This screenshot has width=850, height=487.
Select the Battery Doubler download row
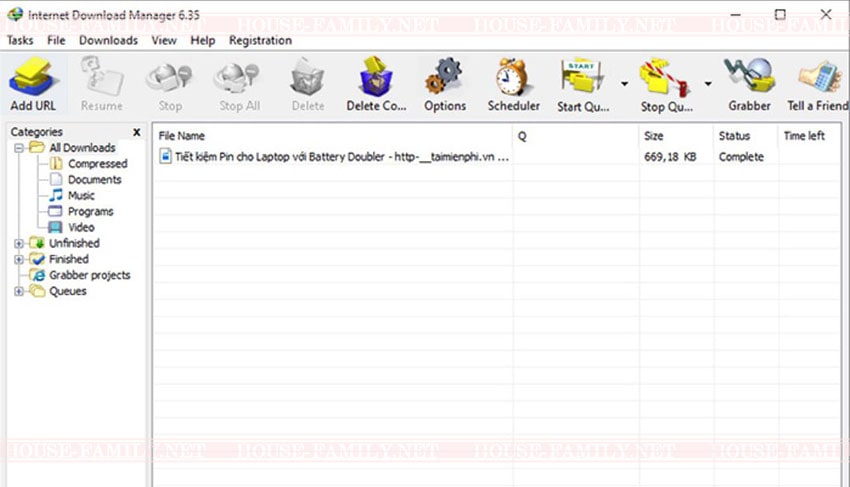pos(497,157)
